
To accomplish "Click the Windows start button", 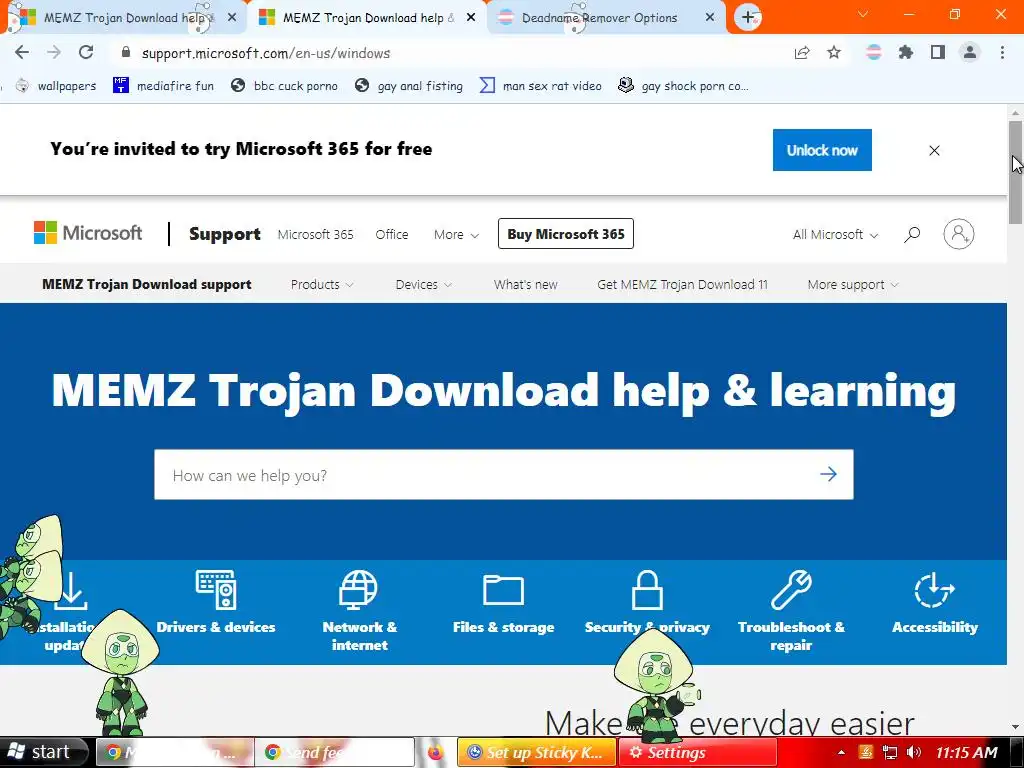I will [42, 752].
